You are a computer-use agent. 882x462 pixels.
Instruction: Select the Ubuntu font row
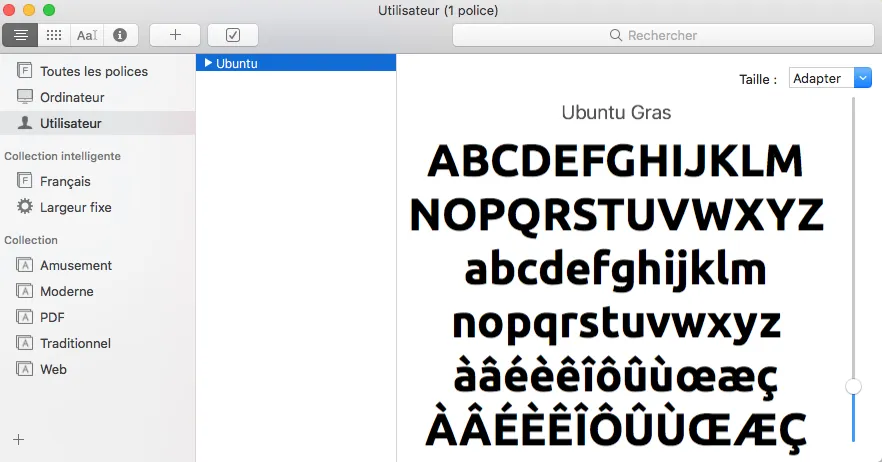click(x=296, y=62)
